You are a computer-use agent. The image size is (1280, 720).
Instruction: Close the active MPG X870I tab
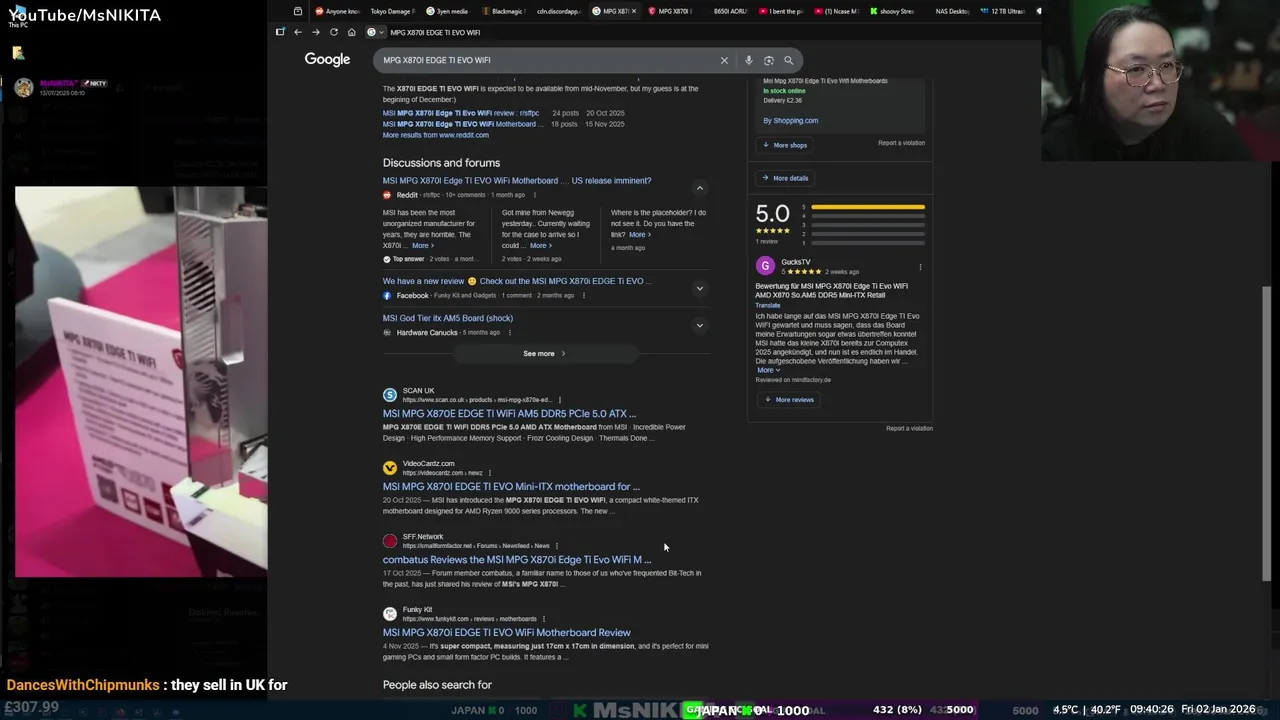pyautogui.click(x=634, y=11)
